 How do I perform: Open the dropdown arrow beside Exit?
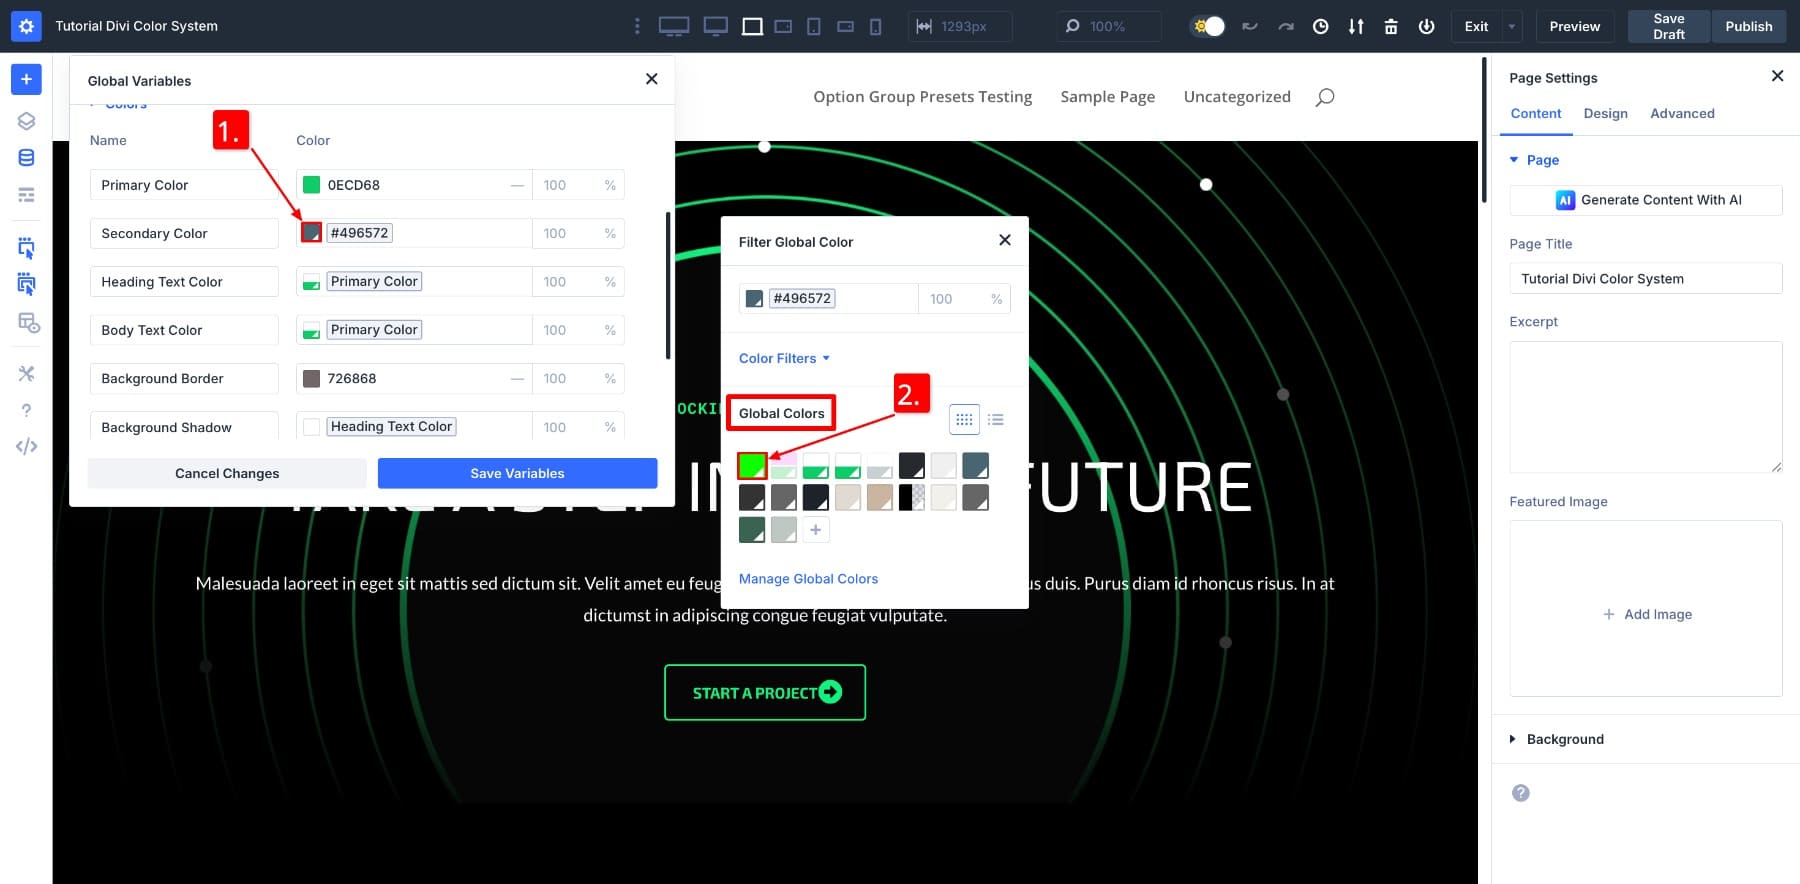click(1512, 27)
